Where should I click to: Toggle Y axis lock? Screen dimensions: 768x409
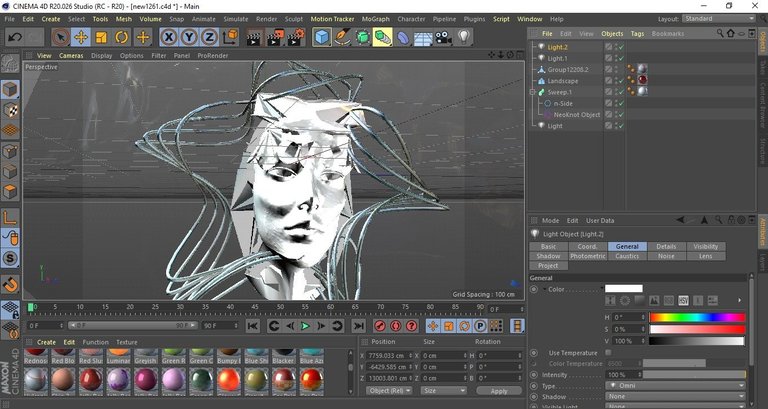[189, 37]
